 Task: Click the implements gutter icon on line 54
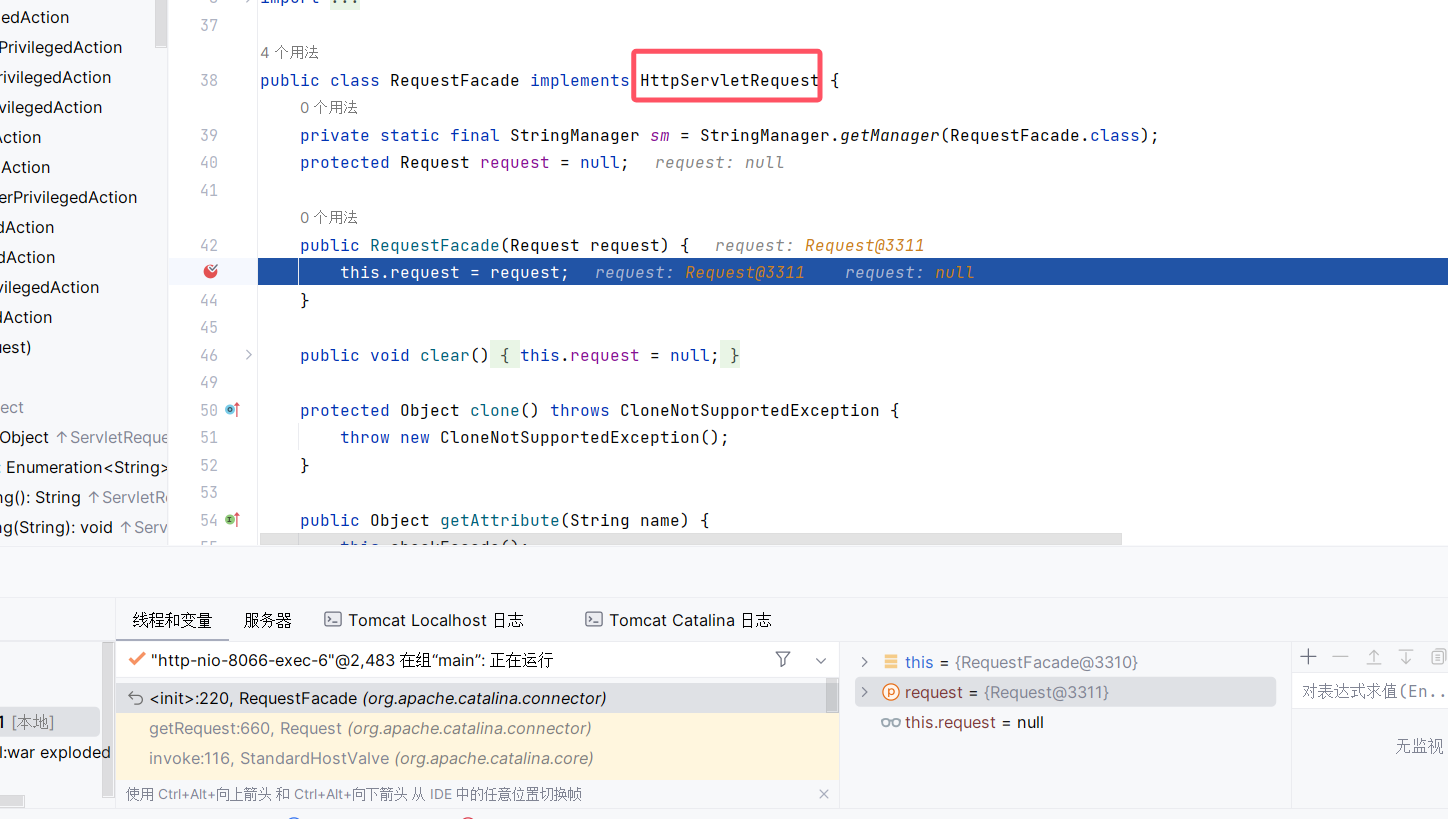(233, 520)
